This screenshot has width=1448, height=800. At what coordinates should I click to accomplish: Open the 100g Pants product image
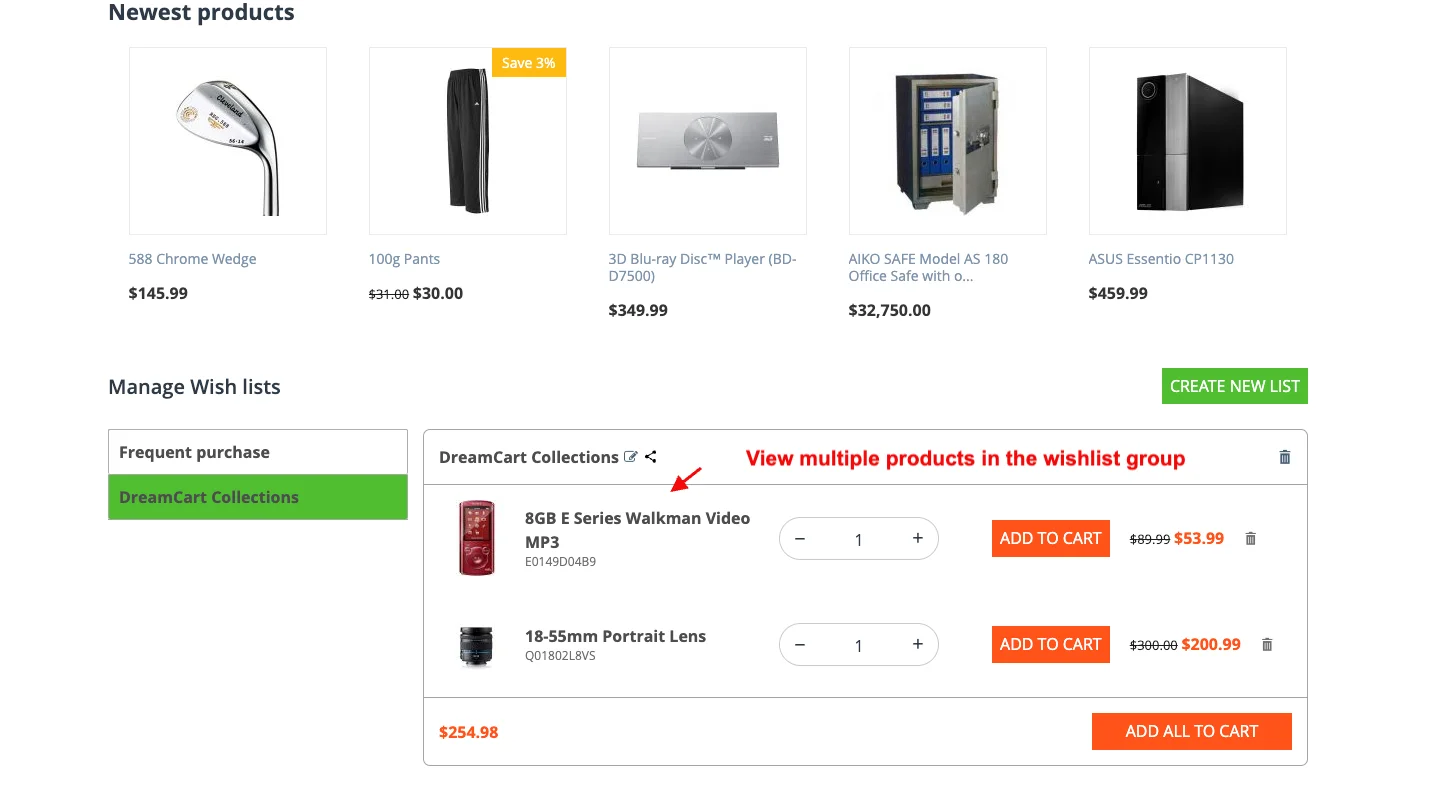tap(468, 141)
